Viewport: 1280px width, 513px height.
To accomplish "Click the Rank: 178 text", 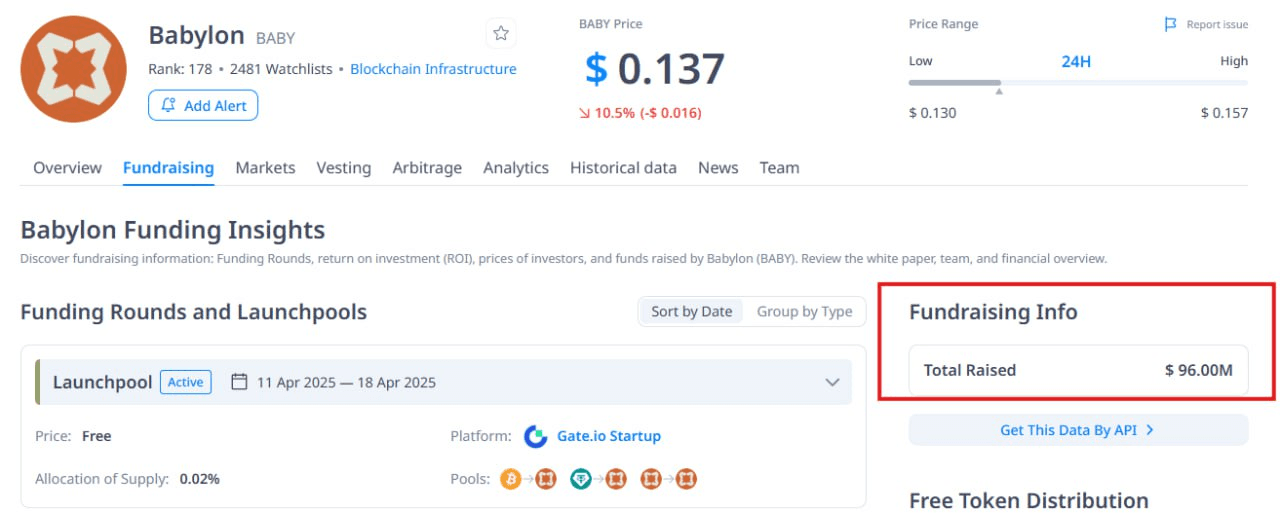I will [180, 69].
